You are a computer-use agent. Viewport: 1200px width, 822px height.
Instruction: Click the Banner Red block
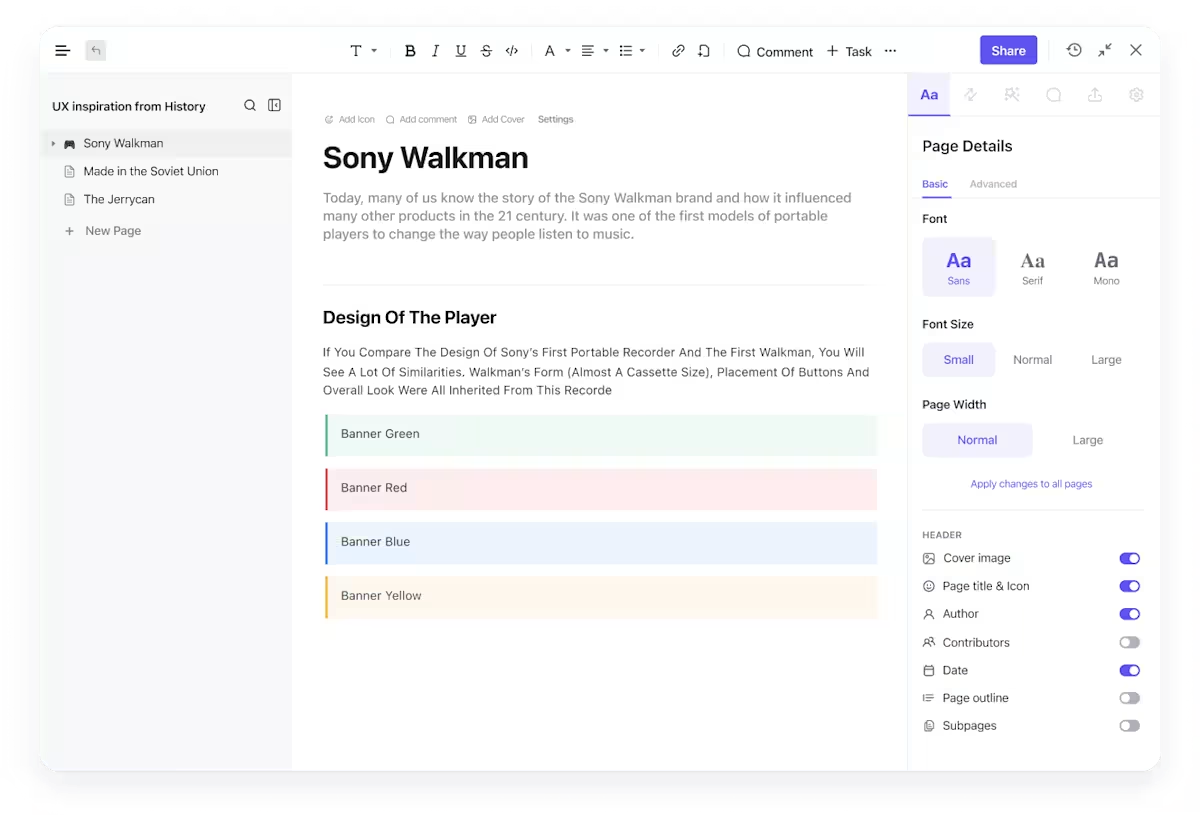coord(601,489)
